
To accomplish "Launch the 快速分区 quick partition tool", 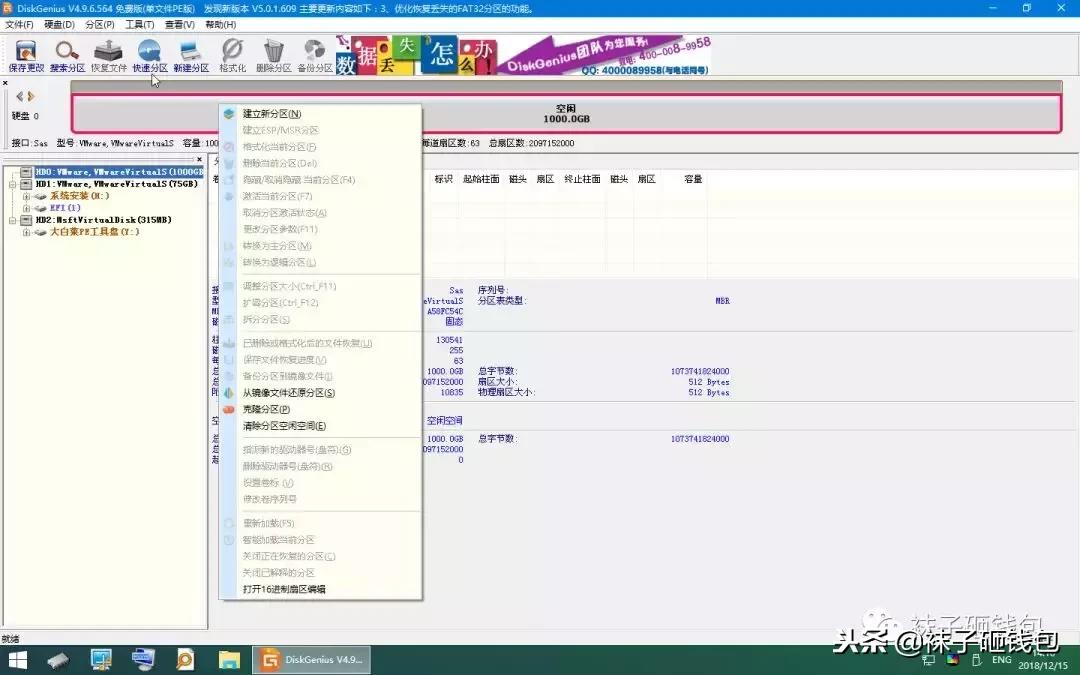I will coord(150,55).
